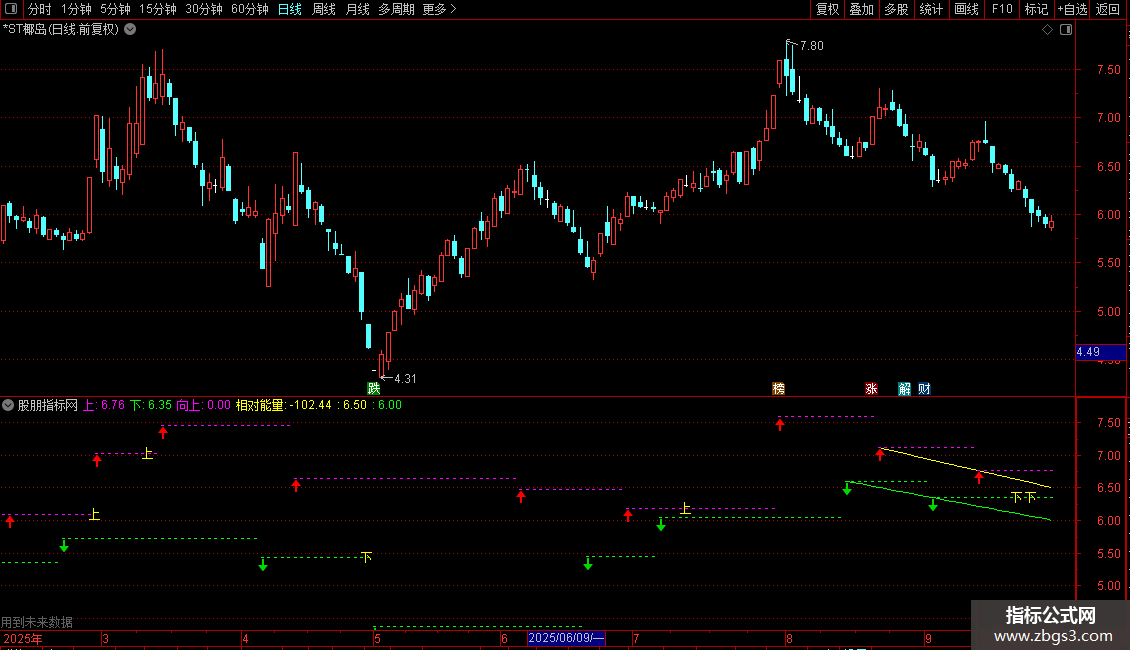
Task: Click the 相对能量 indicator value label
Action: tap(283, 405)
